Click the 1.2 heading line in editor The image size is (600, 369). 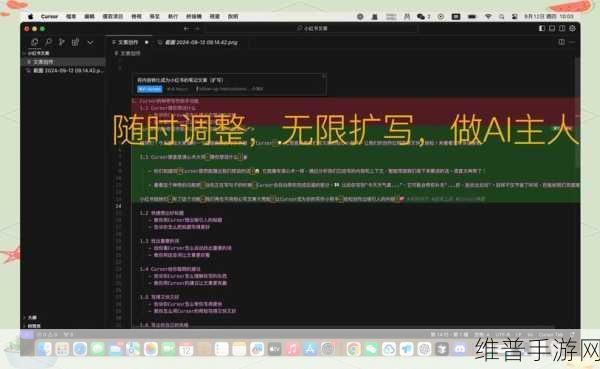click(162, 213)
